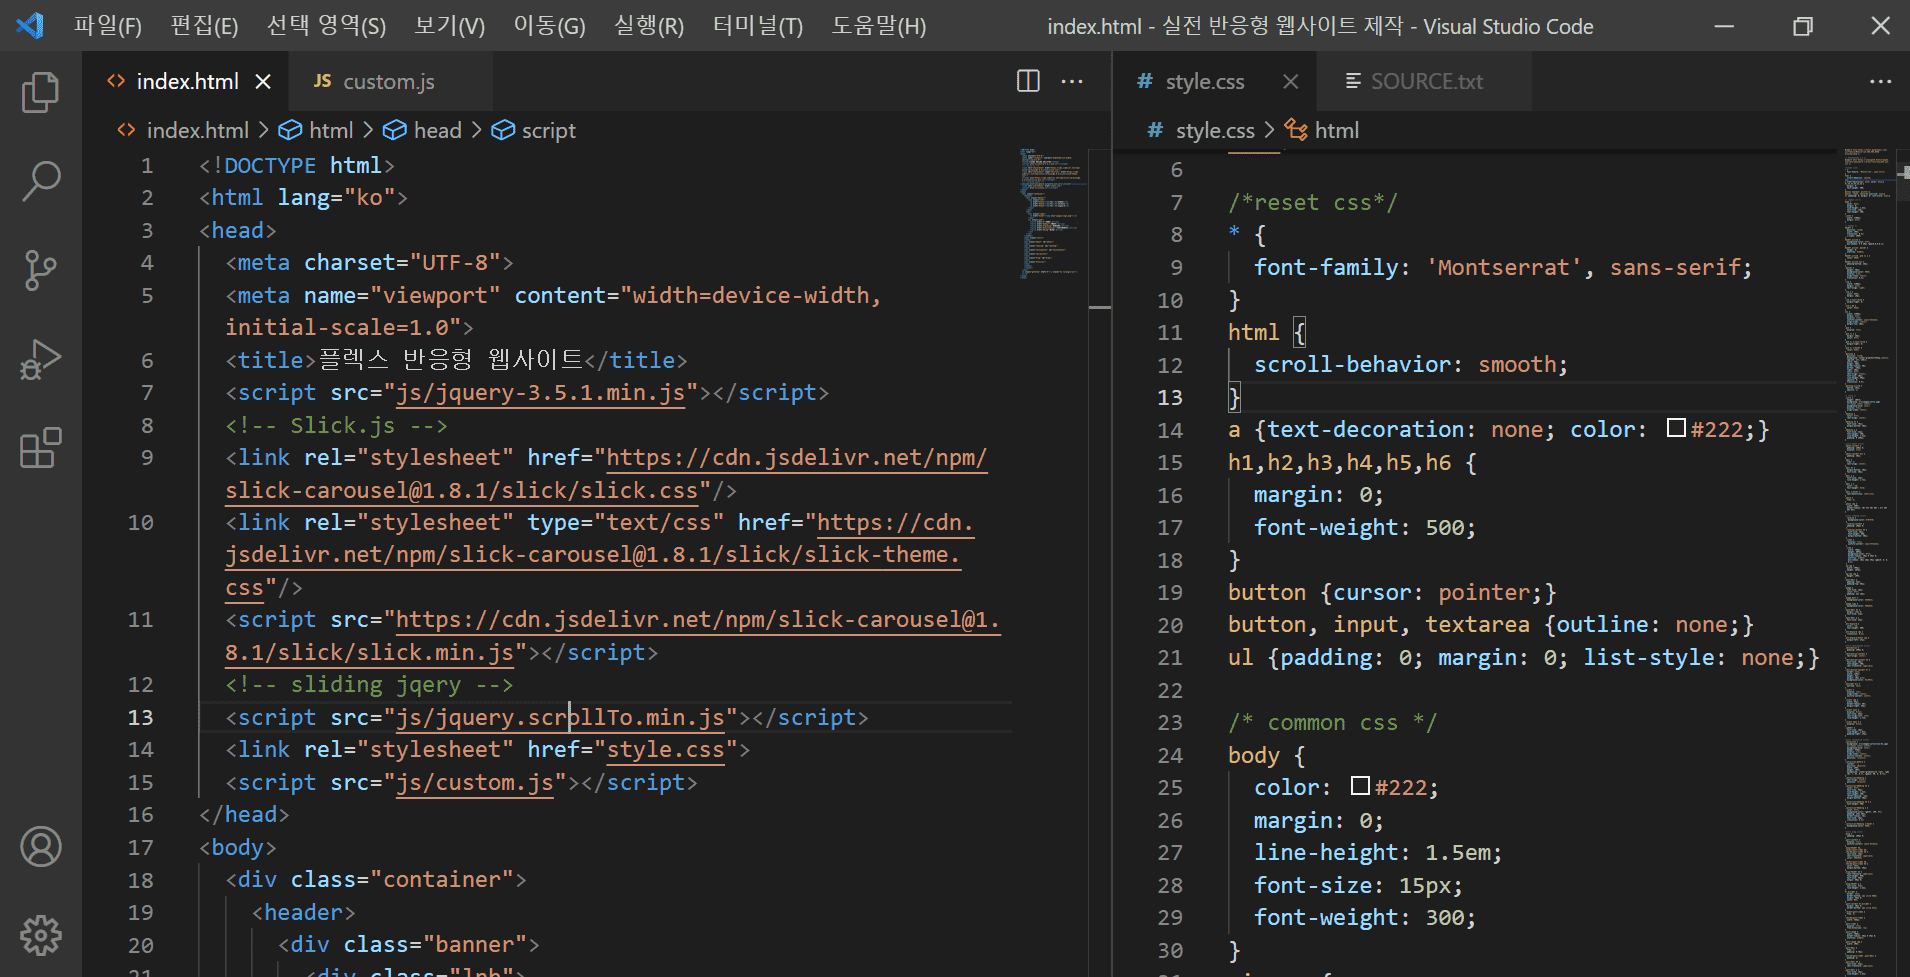Click the 'sliding jqery' comment line
Image resolution: width=1910 pixels, height=977 pixels.
(369, 685)
